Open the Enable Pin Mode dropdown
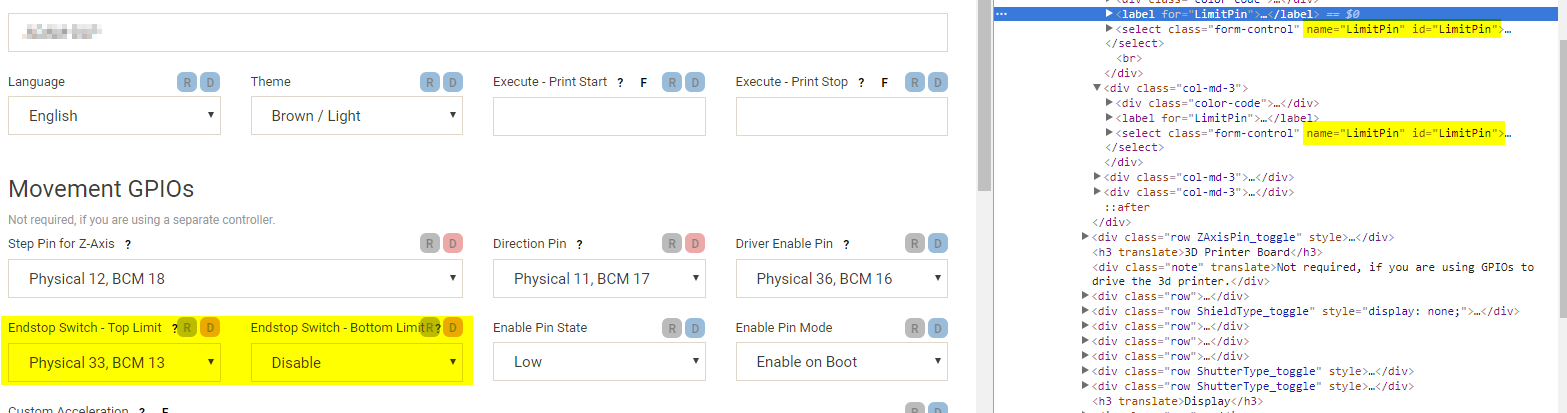Image resolution: width=1567 pixels, height=413 pixels. (x=842, y=362)
